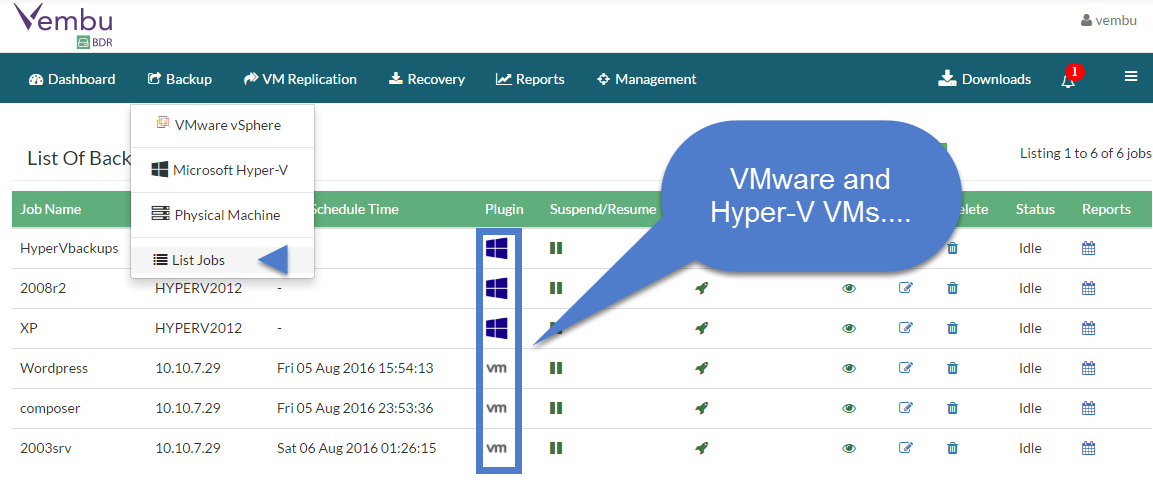This screenshot has width=1153, height=482.
Task: Run Wordpress job now rocket icon
Action: pyautogui.click(x=702, y=368)
